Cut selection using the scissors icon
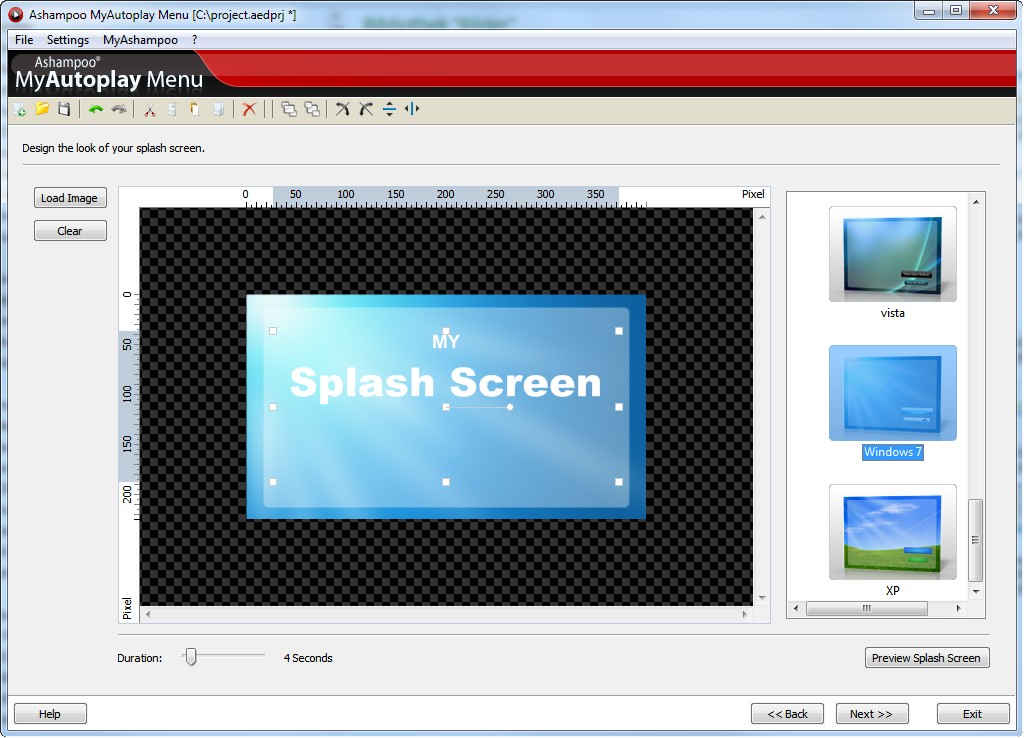 (150, 109)
